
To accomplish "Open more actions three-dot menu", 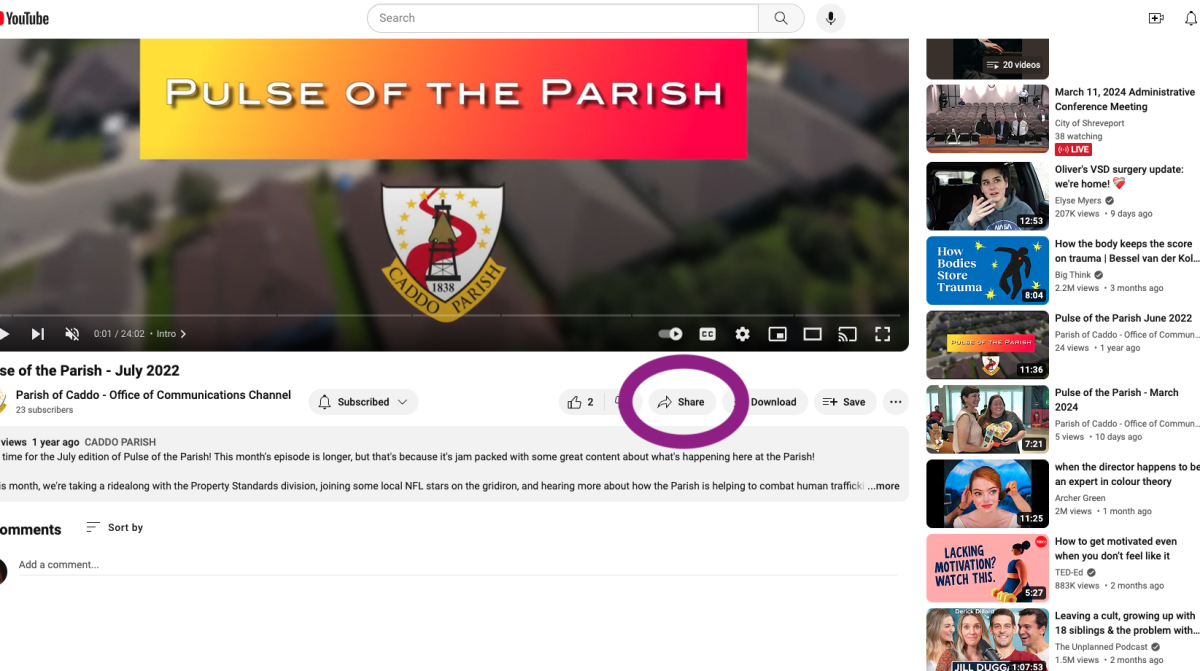I will click(895, 402).
